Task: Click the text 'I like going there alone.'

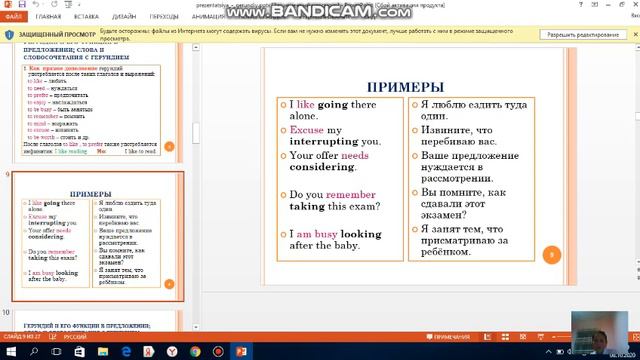Action: [x=333, y=110]
